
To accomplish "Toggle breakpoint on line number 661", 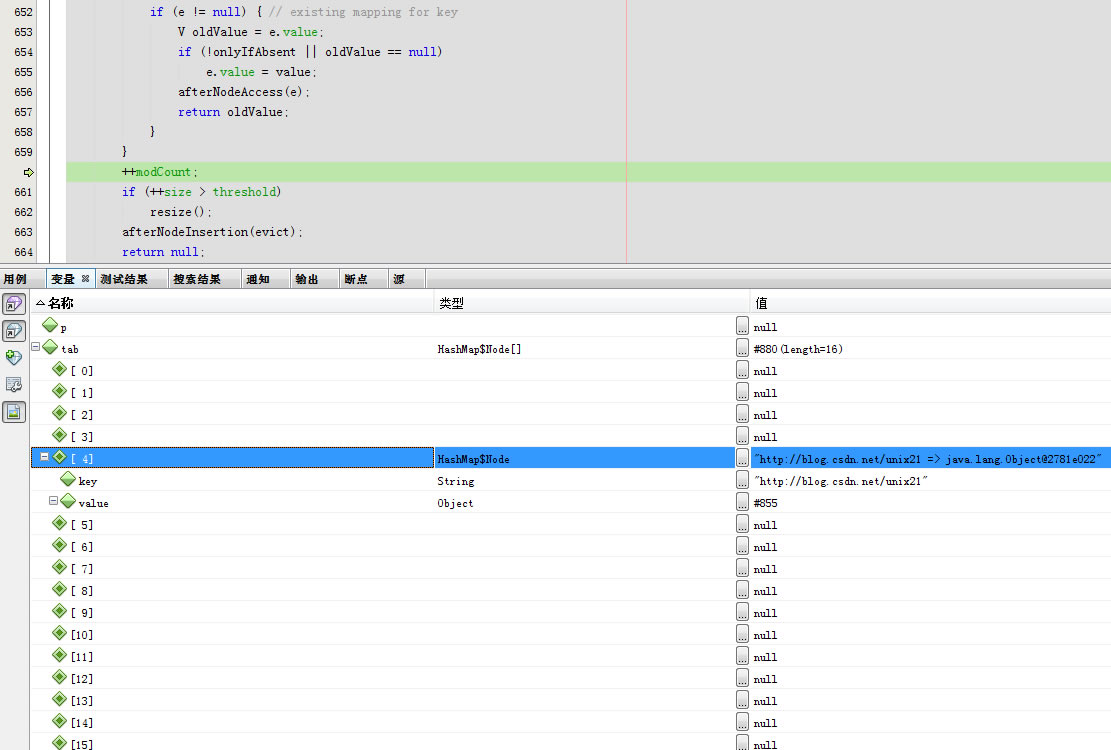I will point(23,192).
